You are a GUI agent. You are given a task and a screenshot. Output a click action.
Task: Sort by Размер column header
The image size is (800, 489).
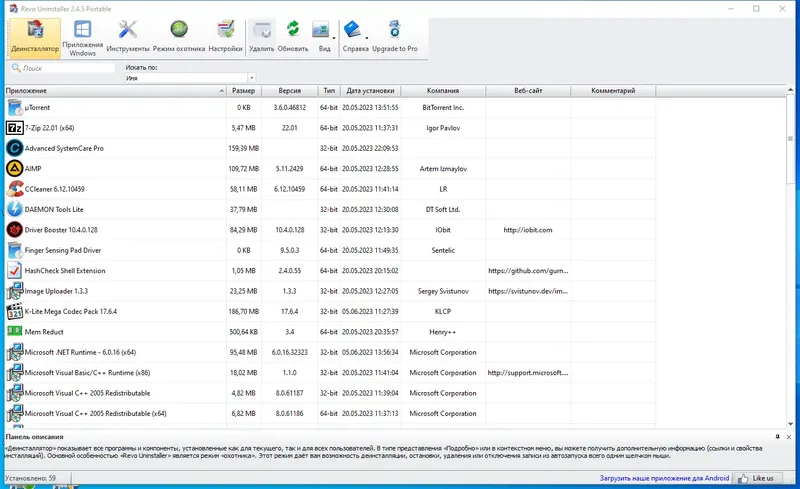tap(243, 91)
